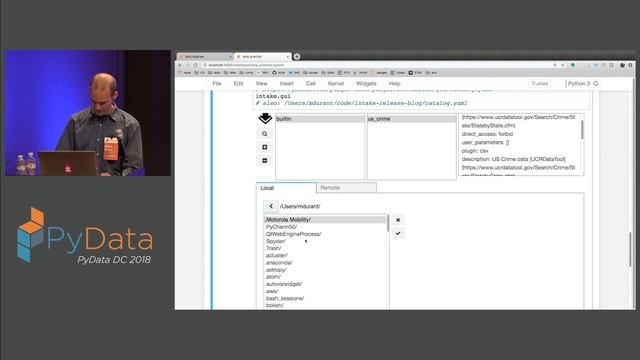The width and height of the screenshot is (640, 360).
Task: Select the .Trash/ folder
Action: pos(325,248)
